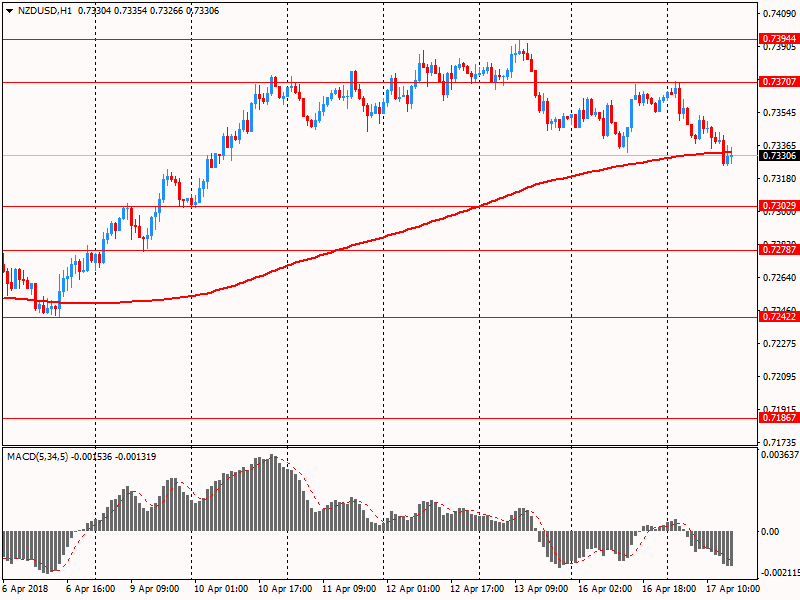Image resolution: width=800 pixels, height=600 pixels.
Task: Click the 0.71735 price scale value
Action: coord(779,442)
